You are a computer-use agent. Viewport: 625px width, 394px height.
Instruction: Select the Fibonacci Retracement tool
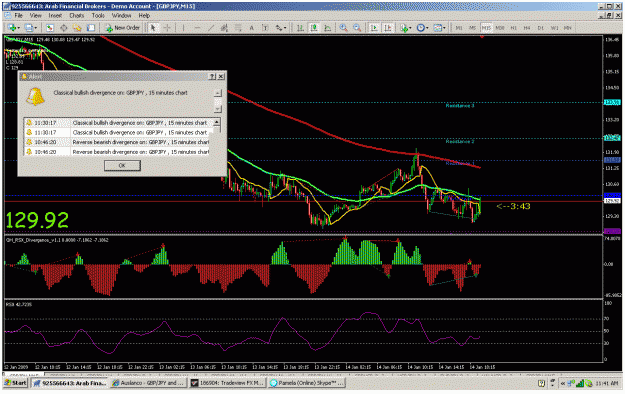[238, 28]
